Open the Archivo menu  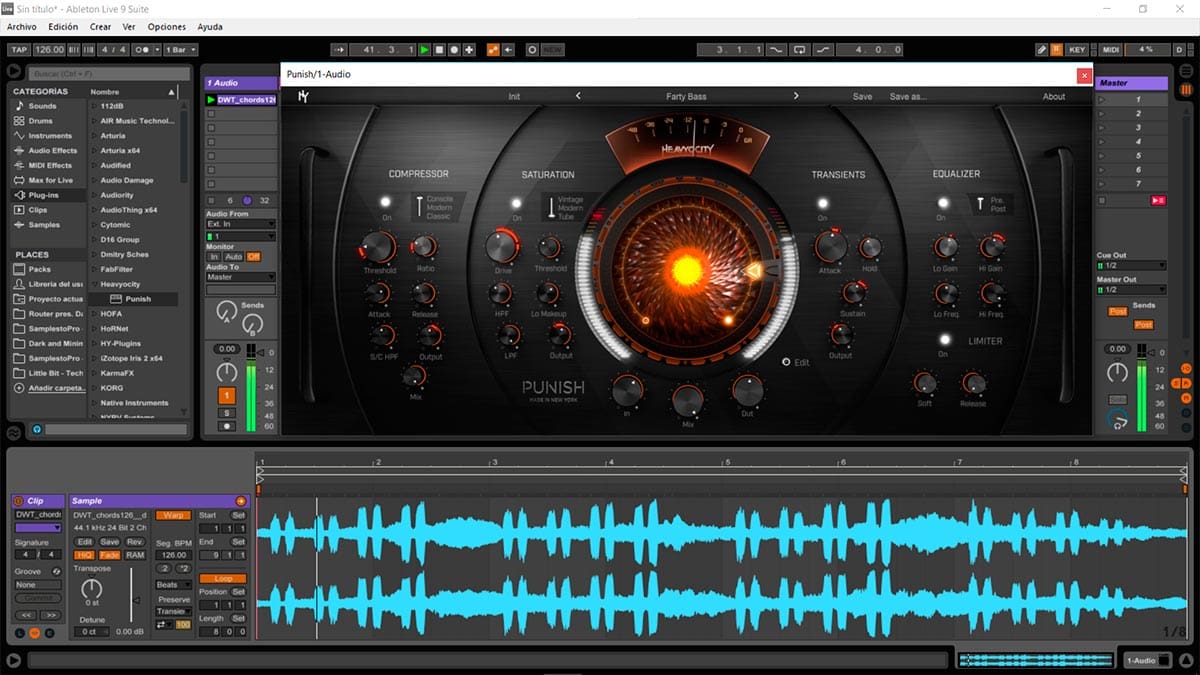coord(22,26)
